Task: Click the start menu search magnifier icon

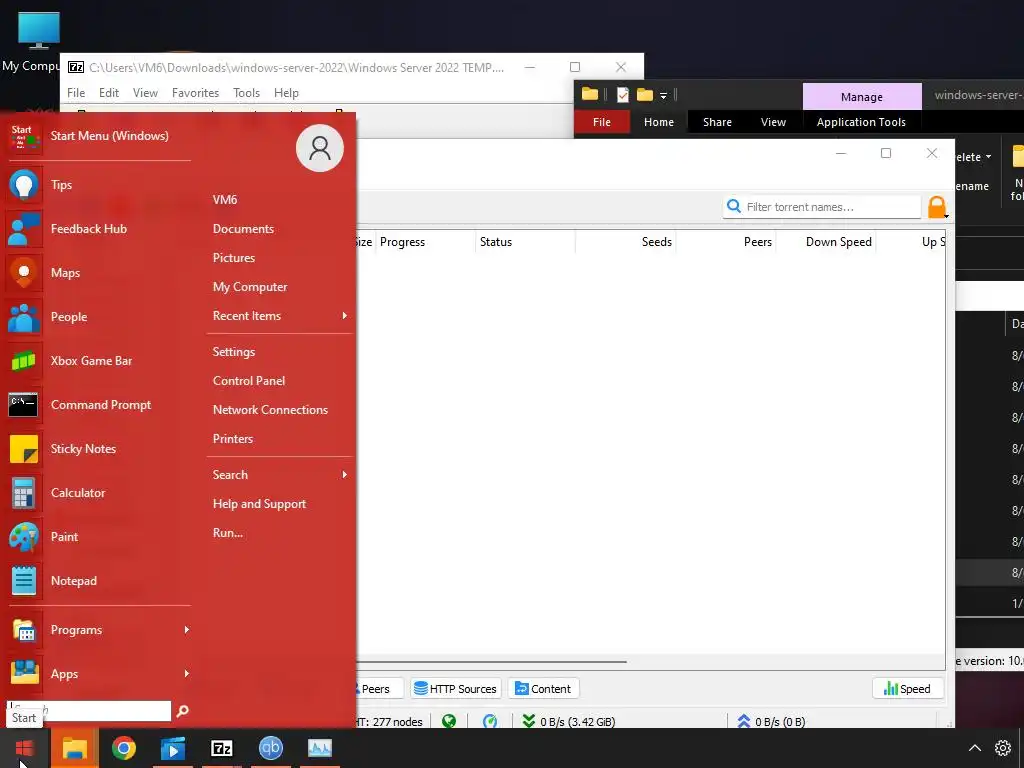Action: coord(183,711)
